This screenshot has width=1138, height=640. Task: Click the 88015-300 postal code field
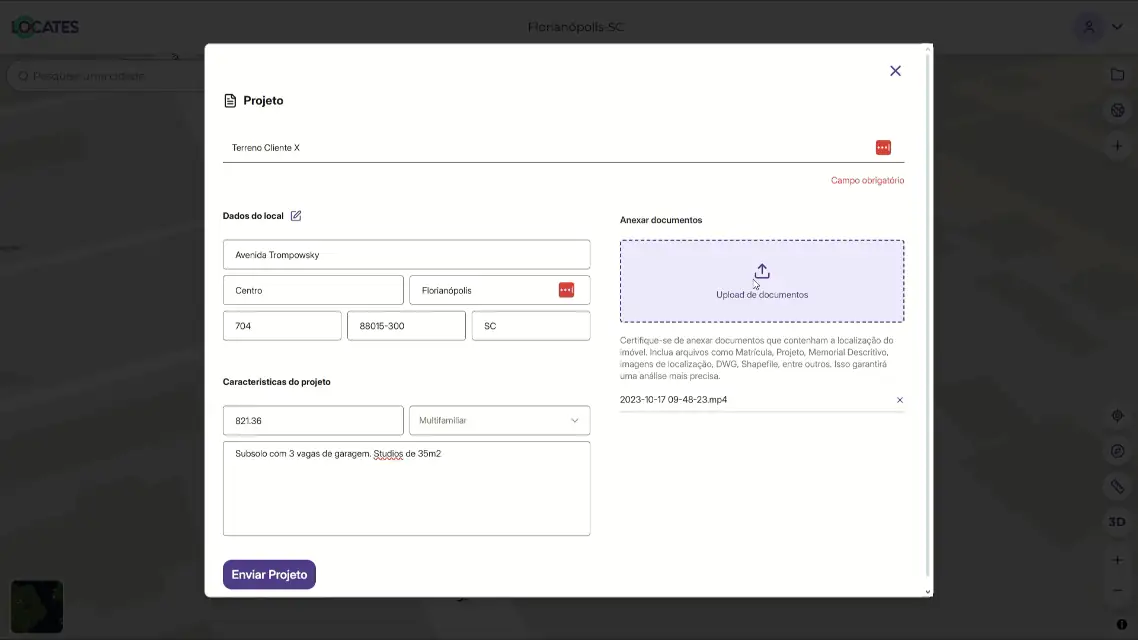[406, 326]
